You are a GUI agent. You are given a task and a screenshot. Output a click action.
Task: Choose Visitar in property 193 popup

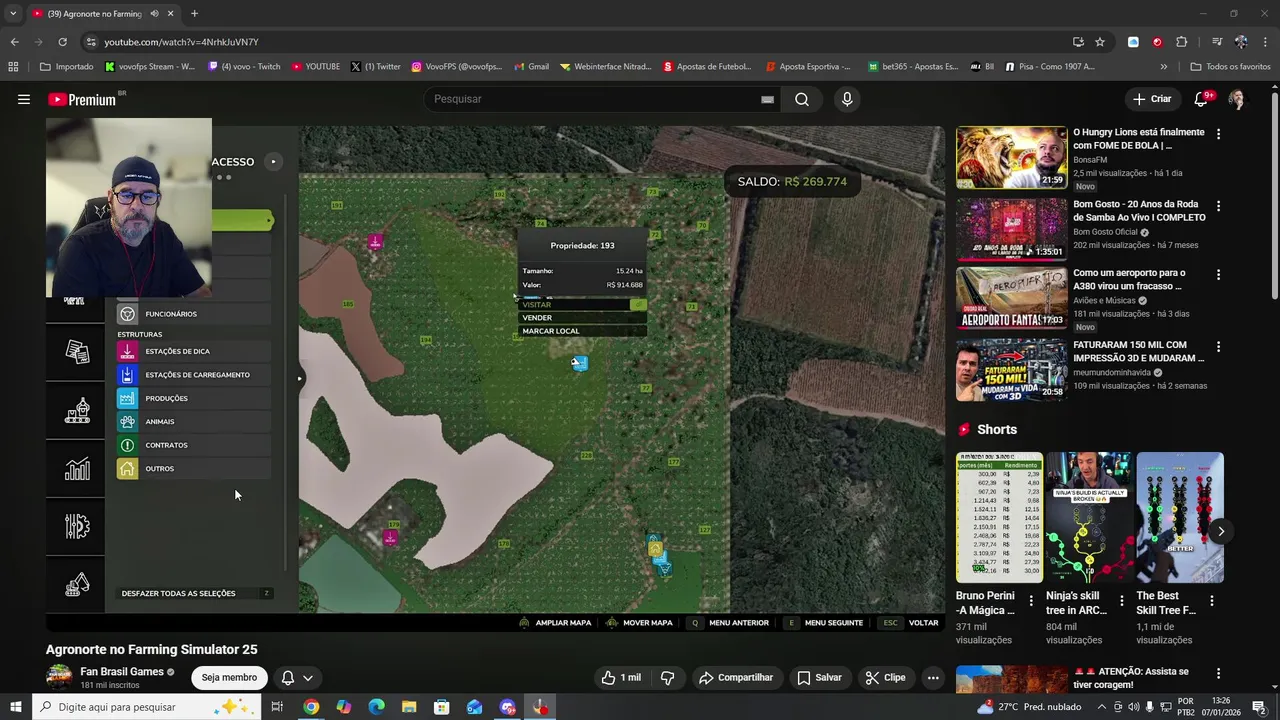pyautogui.click(x=582, y=305)
